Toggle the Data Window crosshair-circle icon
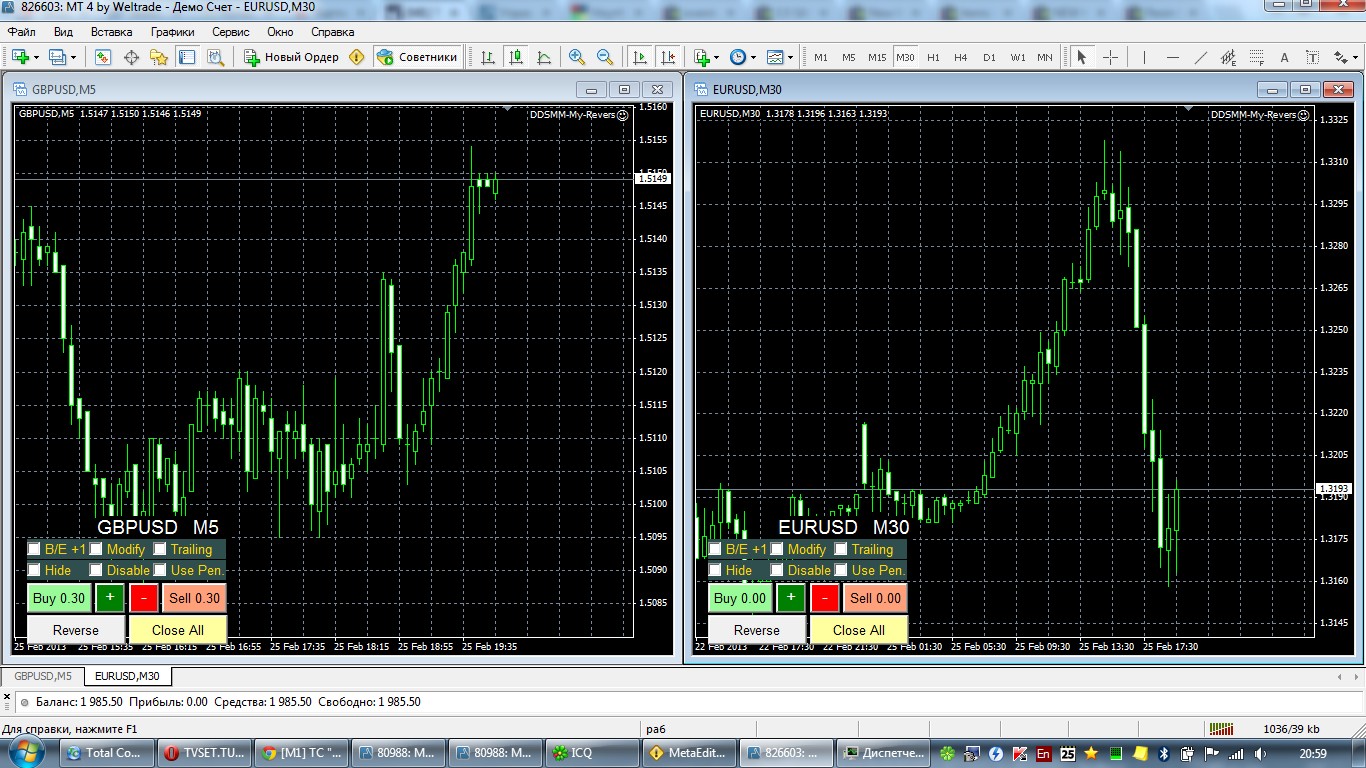Viewport: 1366px width, 768px height. pos(131,57)
